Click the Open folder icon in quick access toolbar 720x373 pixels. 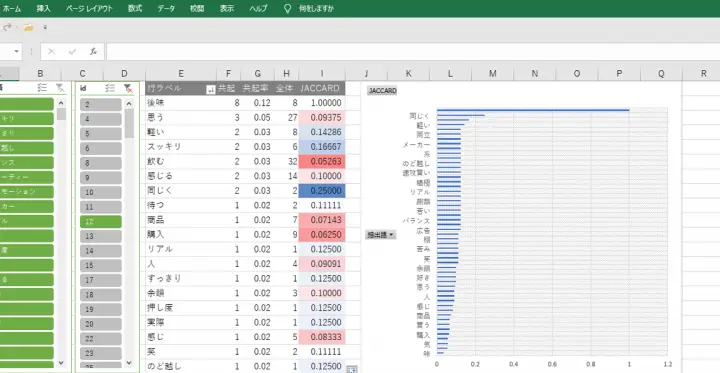point(28,28)
